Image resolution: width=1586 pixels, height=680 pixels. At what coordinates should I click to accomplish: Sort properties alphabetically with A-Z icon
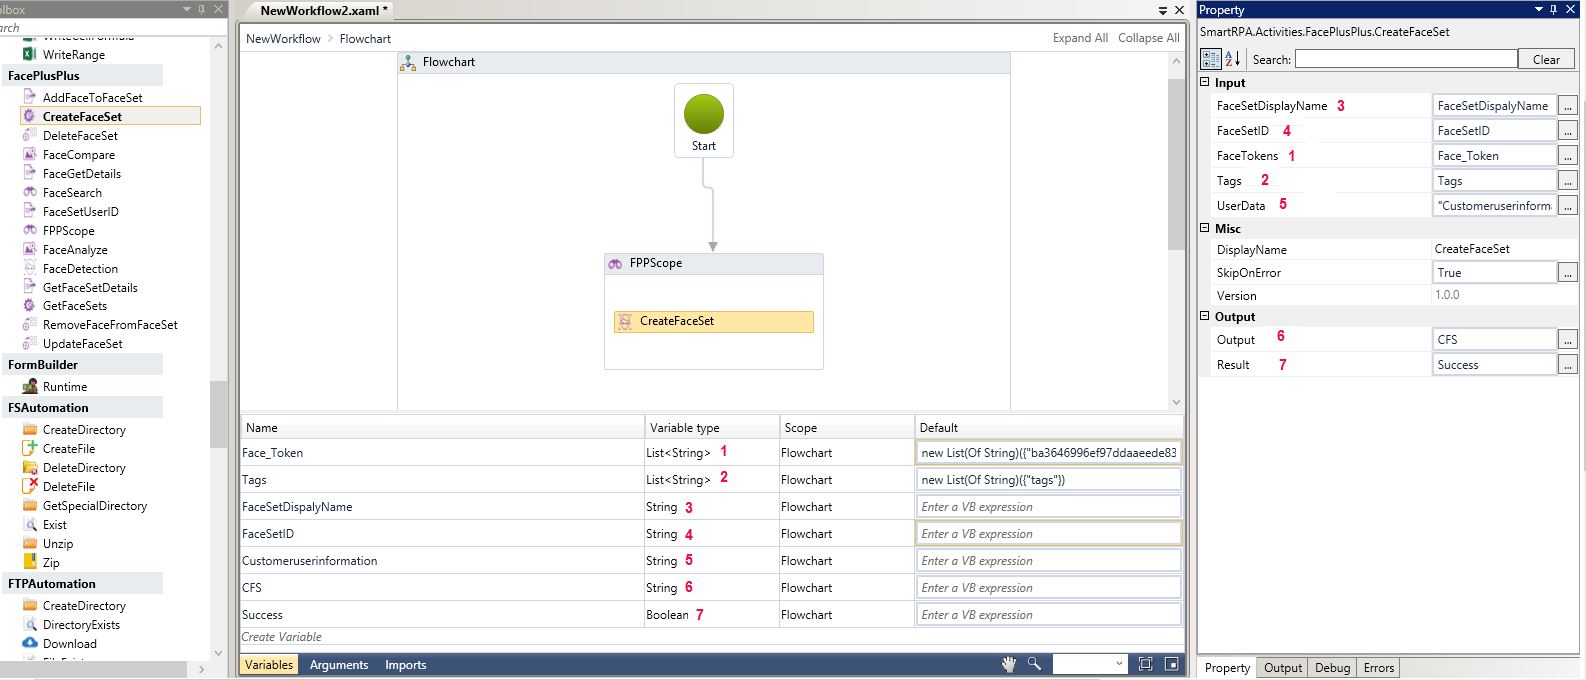pyautogui.click(x=1232, y=59)
